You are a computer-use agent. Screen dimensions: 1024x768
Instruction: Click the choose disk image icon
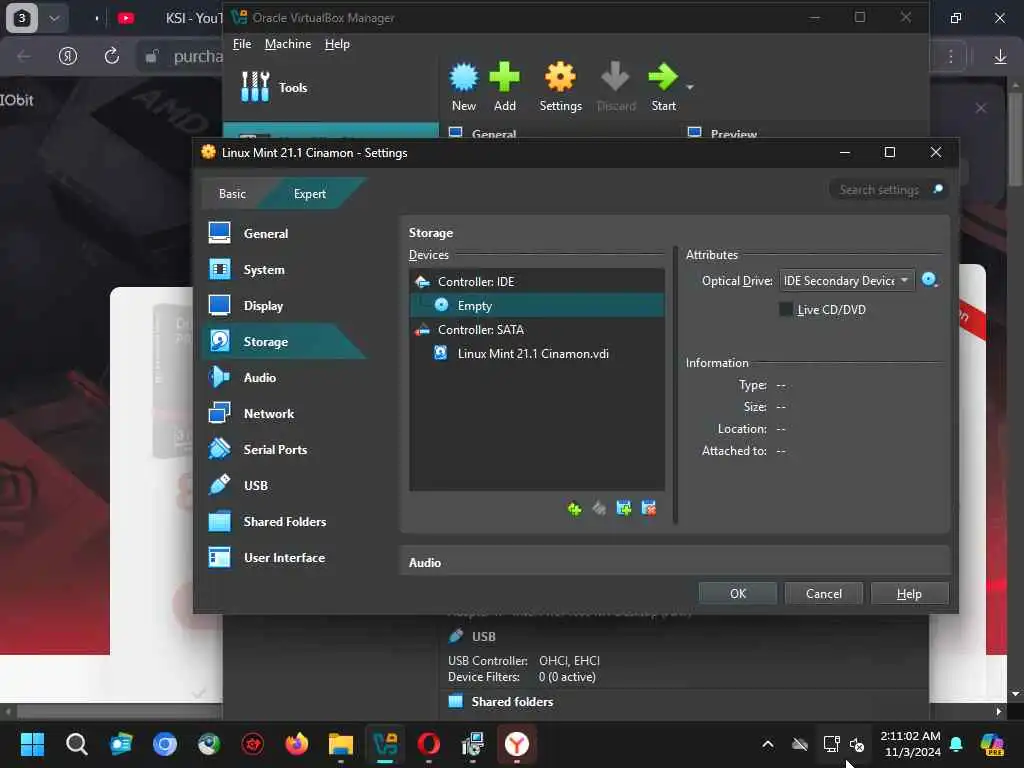click(x=929, y=280)
